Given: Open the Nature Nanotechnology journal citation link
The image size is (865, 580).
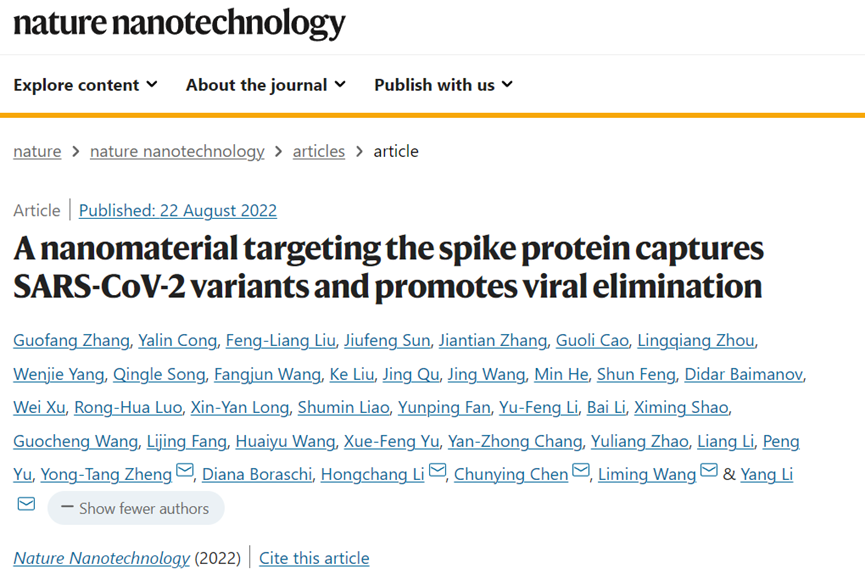Looking at the screenshot, I should 102,558.
